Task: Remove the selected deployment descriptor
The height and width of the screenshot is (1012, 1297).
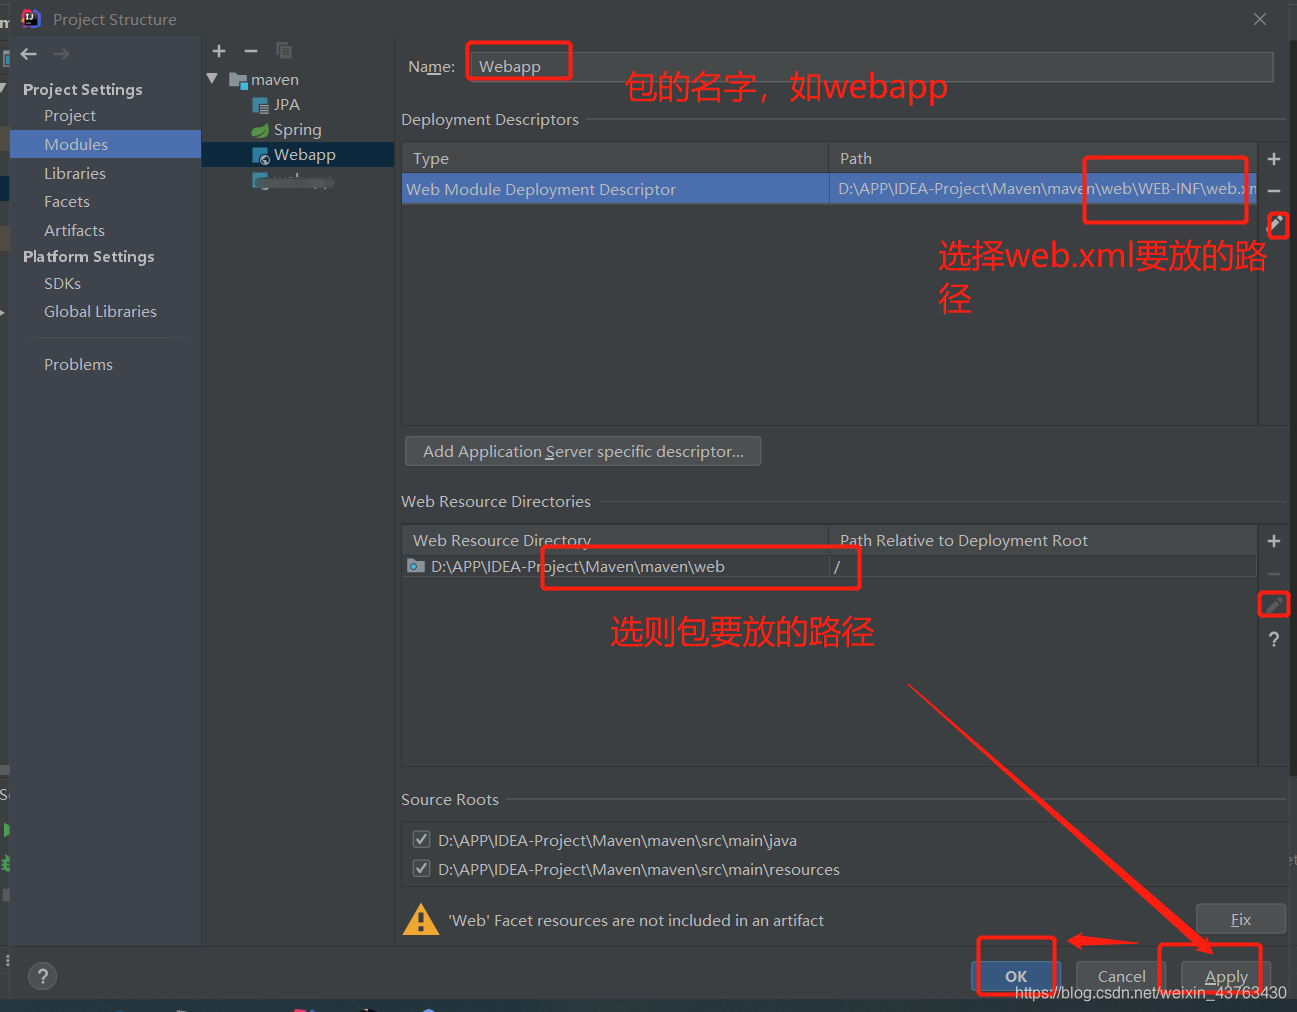Action: tap(1274, 190)
